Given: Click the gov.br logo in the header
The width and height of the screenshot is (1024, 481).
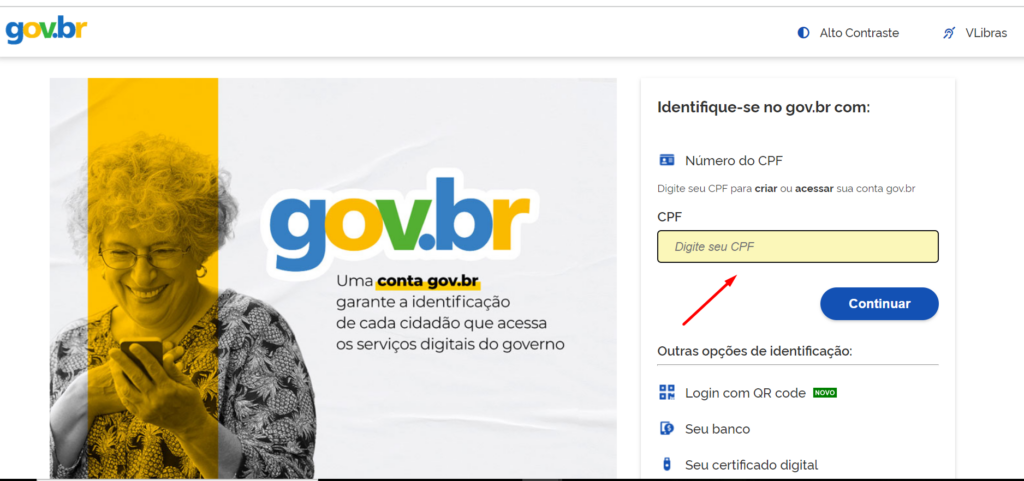Looking at the screenshot, I should click(46, 31).
